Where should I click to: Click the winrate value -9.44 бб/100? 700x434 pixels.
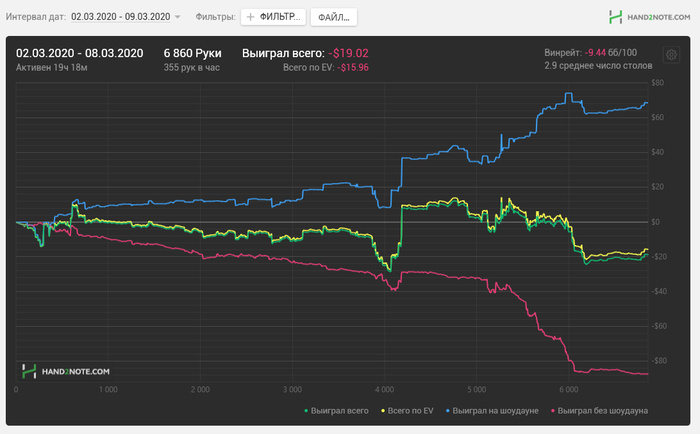pos(611,53)
